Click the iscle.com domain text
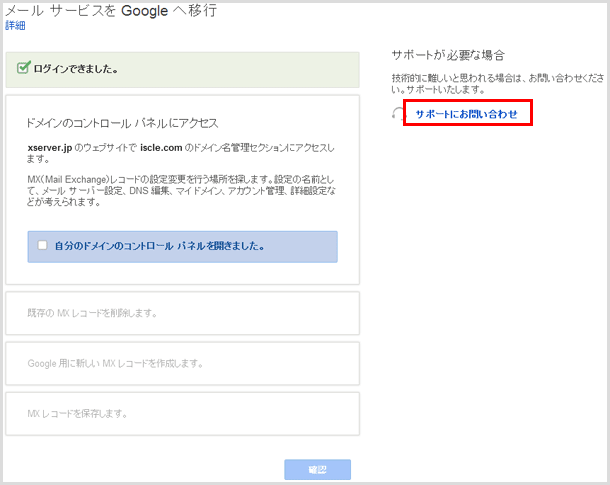 click(161, 148)
